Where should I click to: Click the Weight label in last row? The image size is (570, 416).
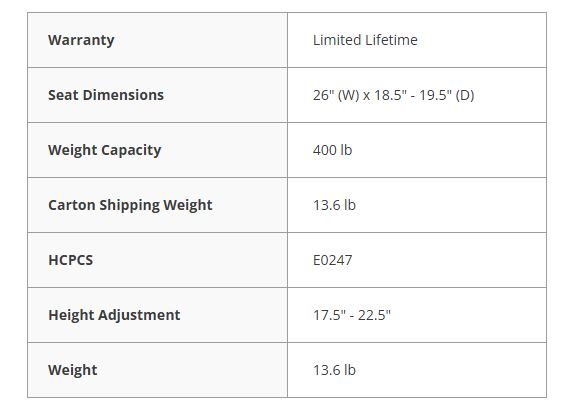(72, 370)
